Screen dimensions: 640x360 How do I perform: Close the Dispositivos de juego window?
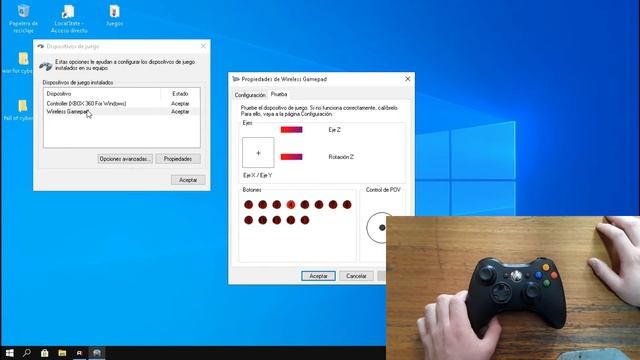(x=203, y=46)
